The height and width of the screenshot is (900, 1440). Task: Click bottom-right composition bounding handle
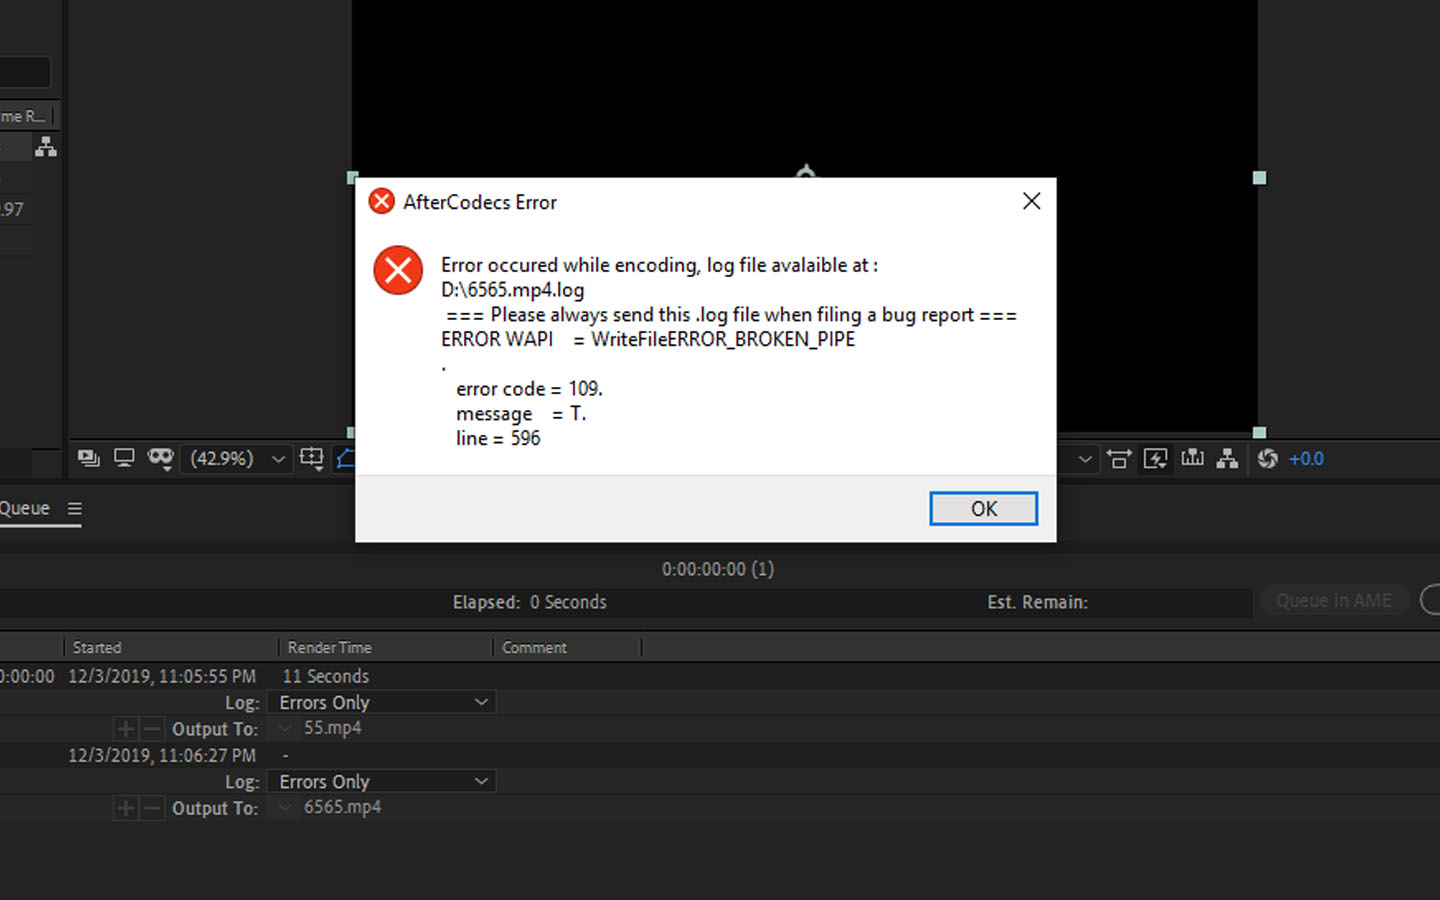[x=1259, y=433]
